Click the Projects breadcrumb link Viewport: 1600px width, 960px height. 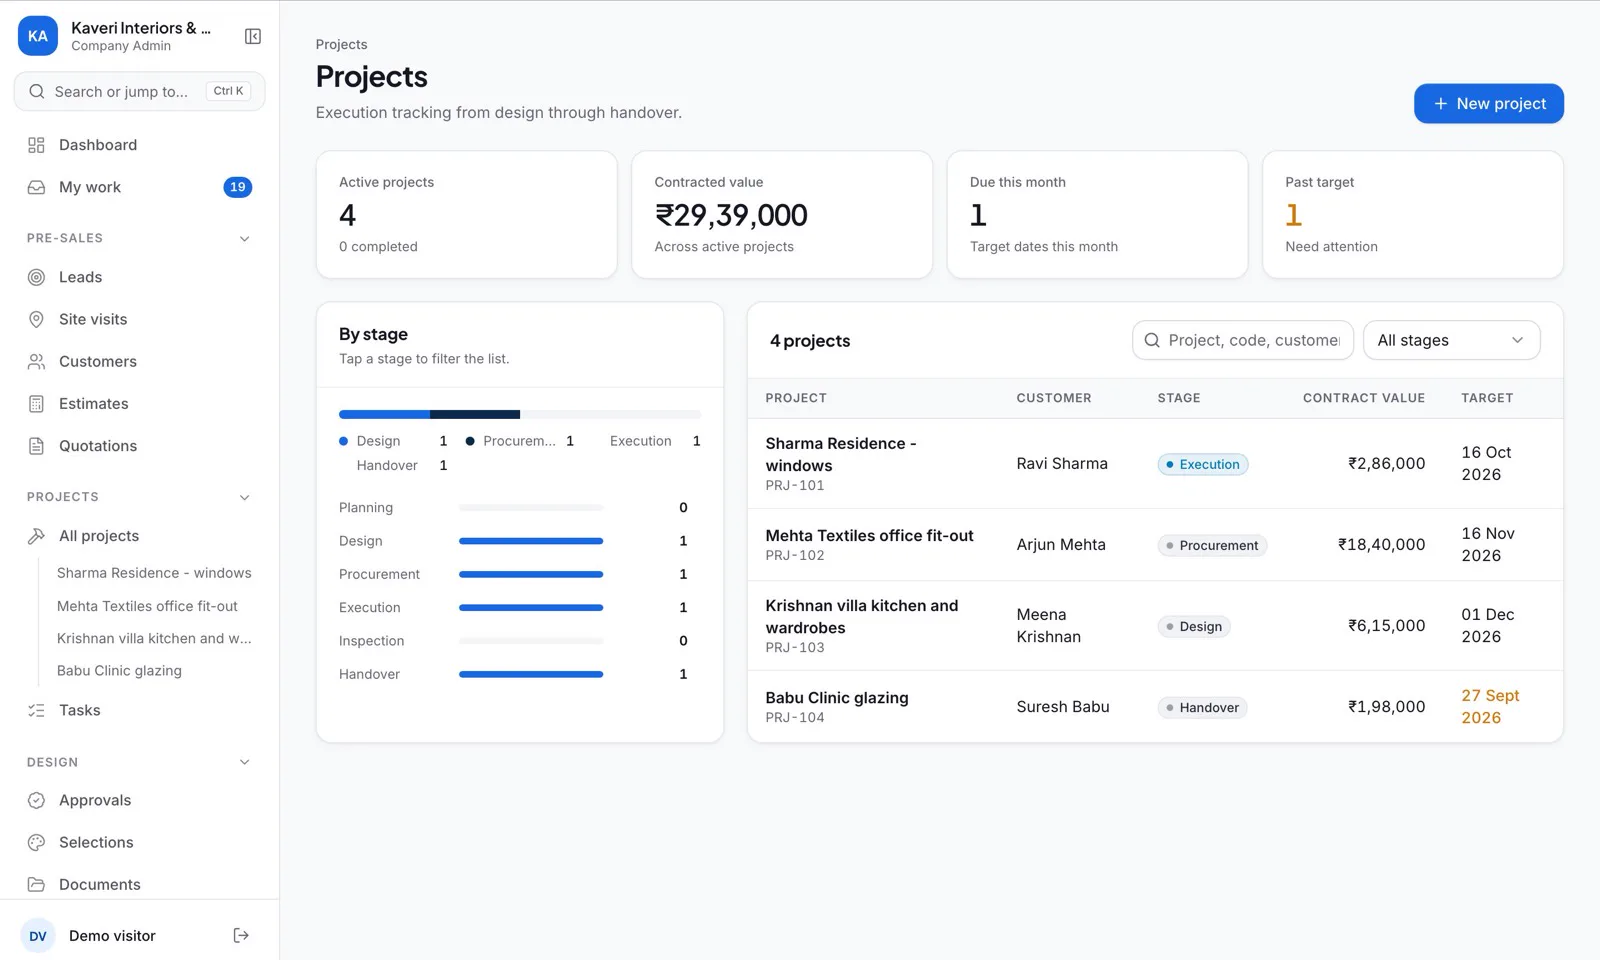click(x=341, y=44)
